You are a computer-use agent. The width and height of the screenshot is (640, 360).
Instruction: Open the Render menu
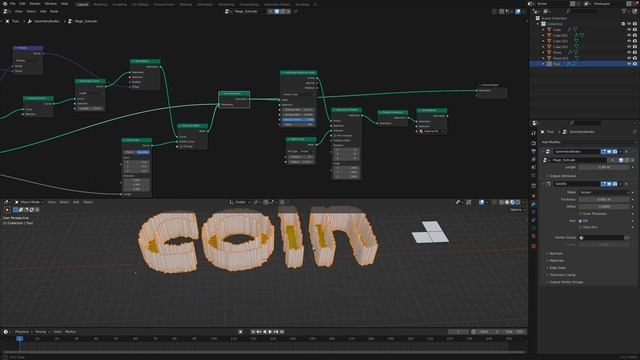point(35,4)
